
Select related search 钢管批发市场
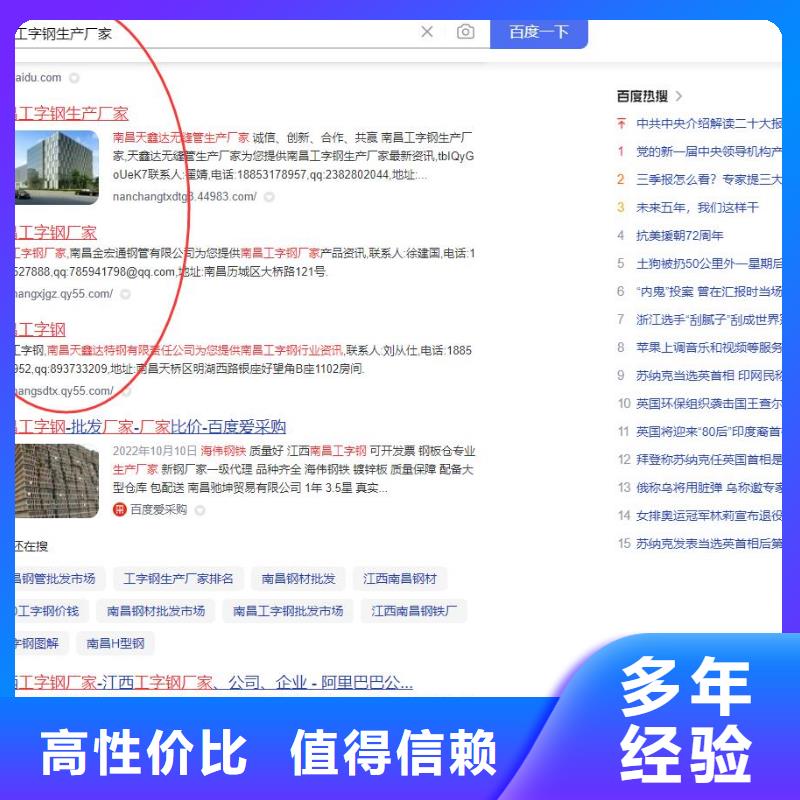click(x=60, y=579)
